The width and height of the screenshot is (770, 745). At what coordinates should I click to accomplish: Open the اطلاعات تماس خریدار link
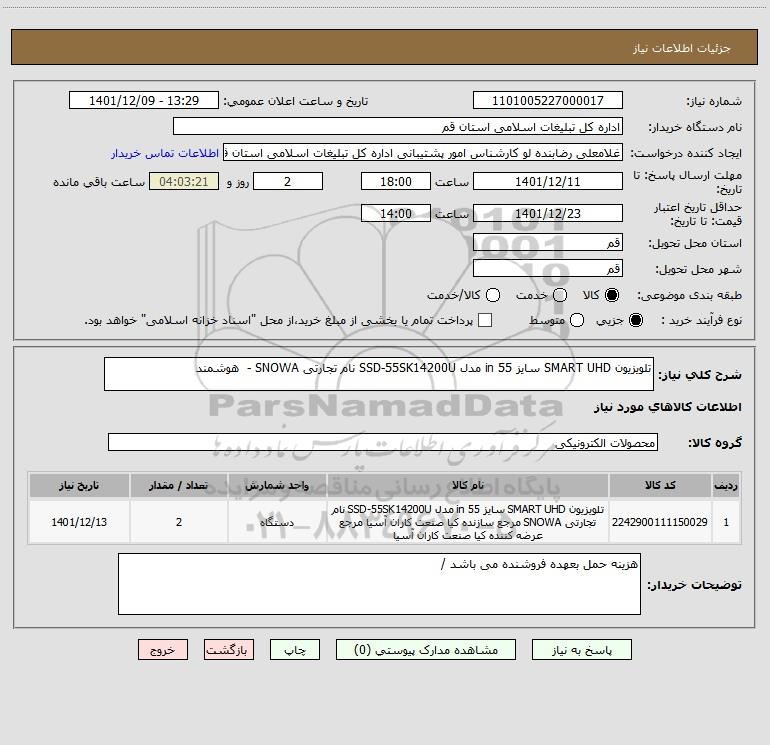[165, 153]
